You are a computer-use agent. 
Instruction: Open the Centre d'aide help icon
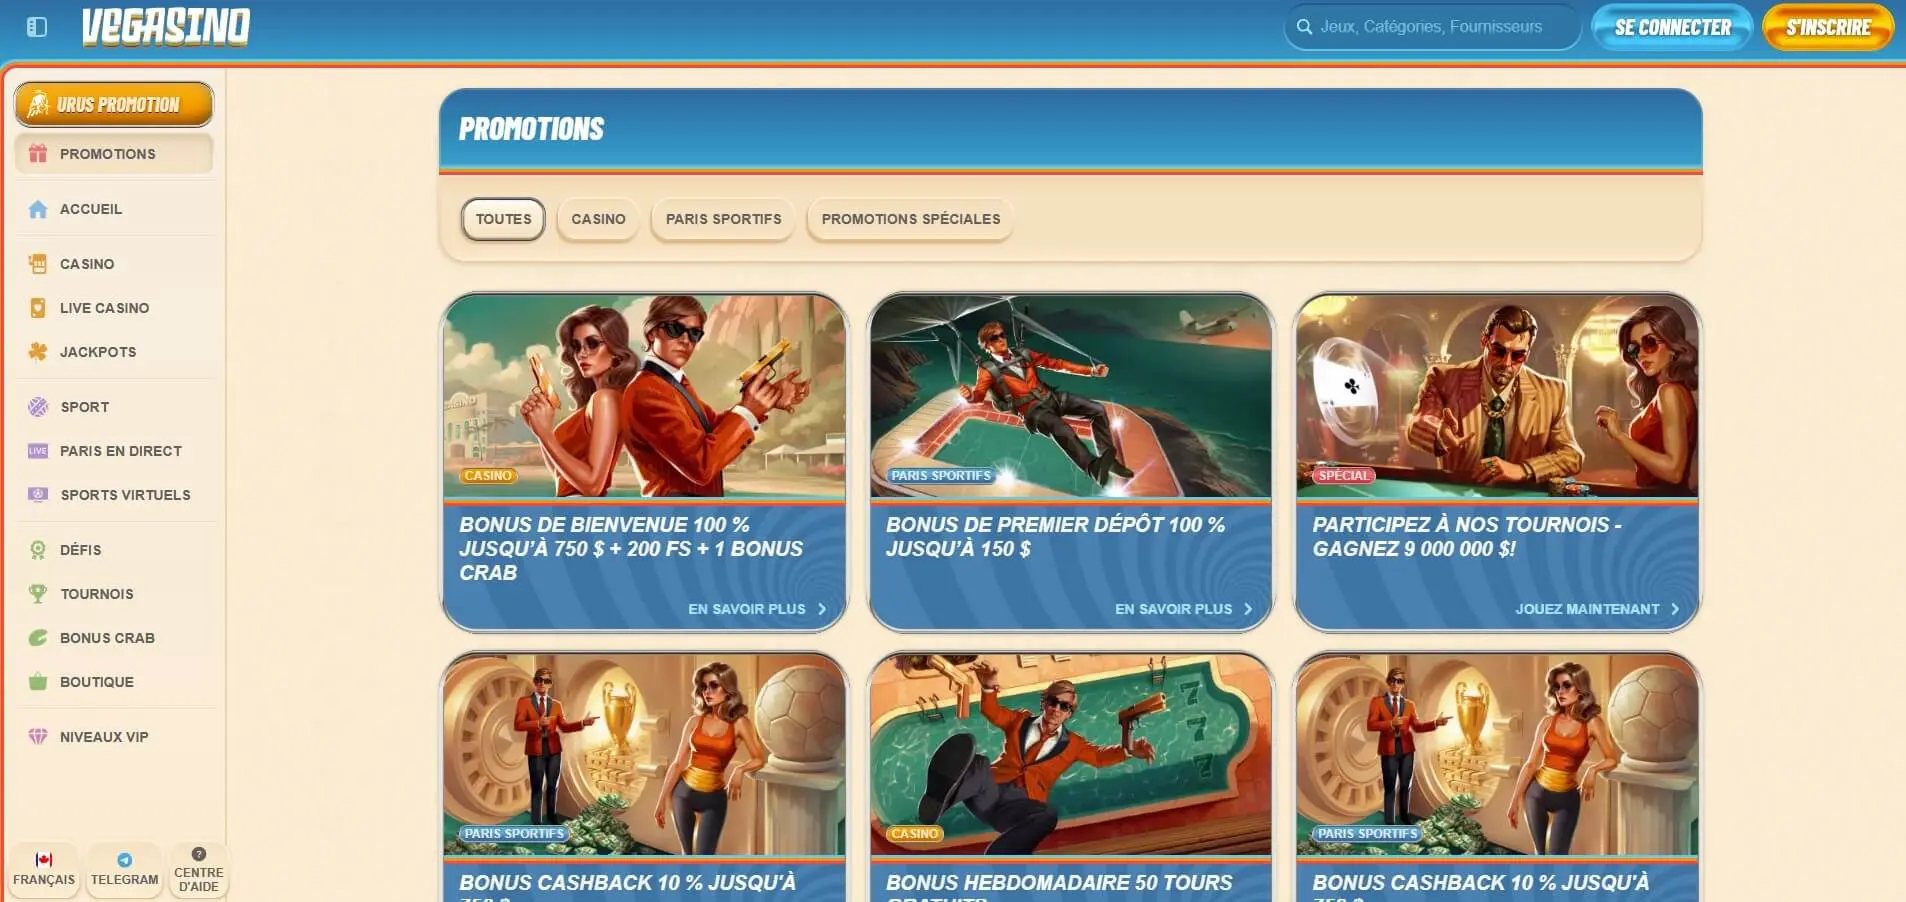point(198,855)
